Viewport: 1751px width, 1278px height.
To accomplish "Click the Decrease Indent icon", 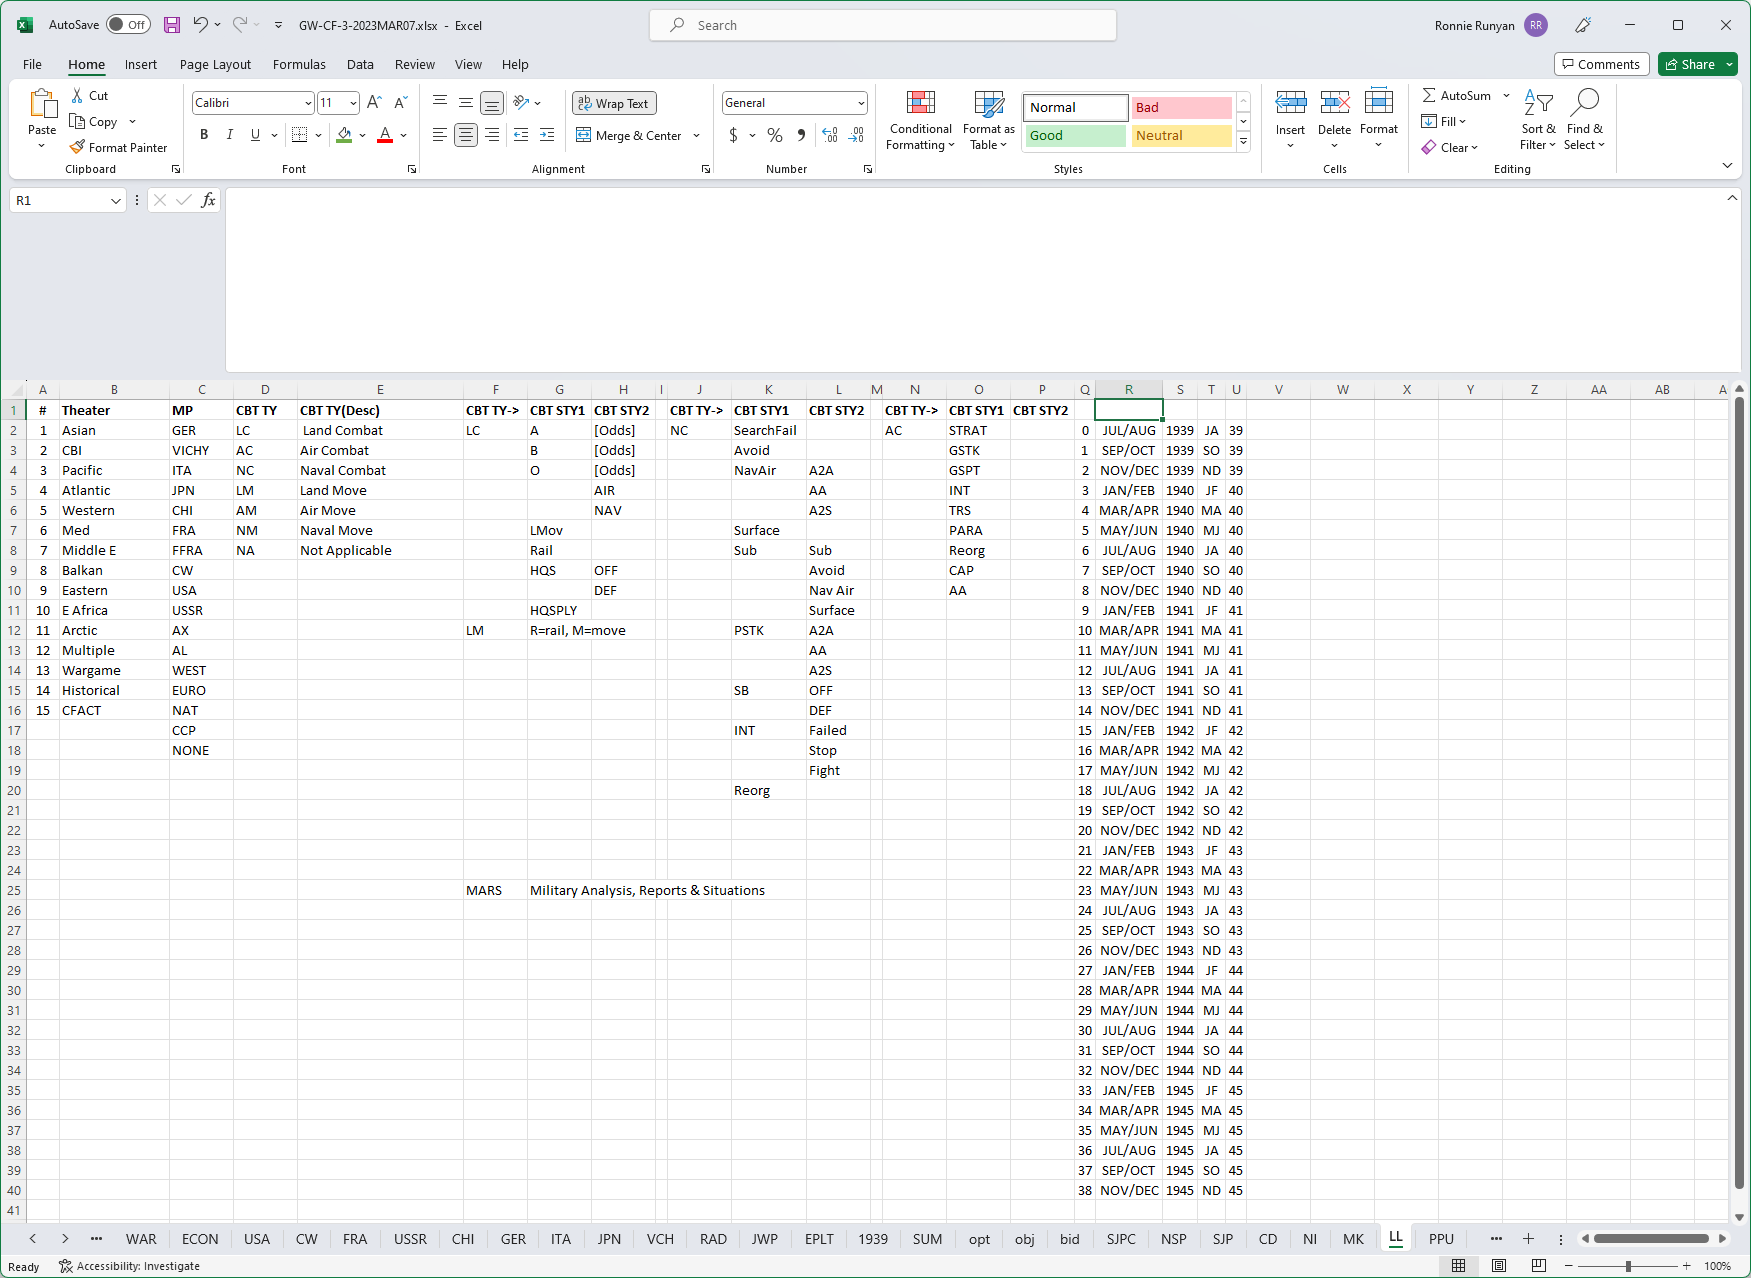I will (x=521, y=135).
